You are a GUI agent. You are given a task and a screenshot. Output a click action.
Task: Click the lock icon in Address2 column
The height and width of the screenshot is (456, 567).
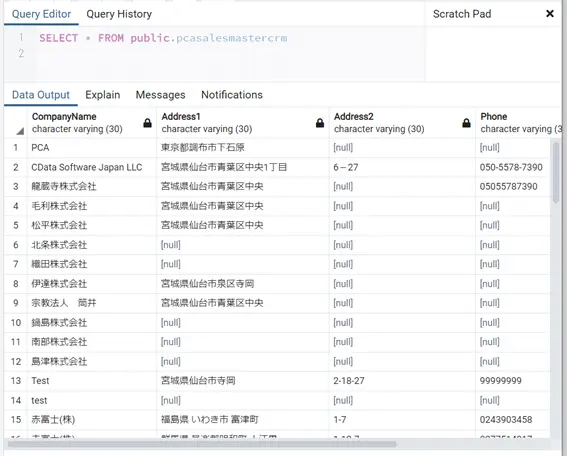pyautogui.click(x=466, y=123)
